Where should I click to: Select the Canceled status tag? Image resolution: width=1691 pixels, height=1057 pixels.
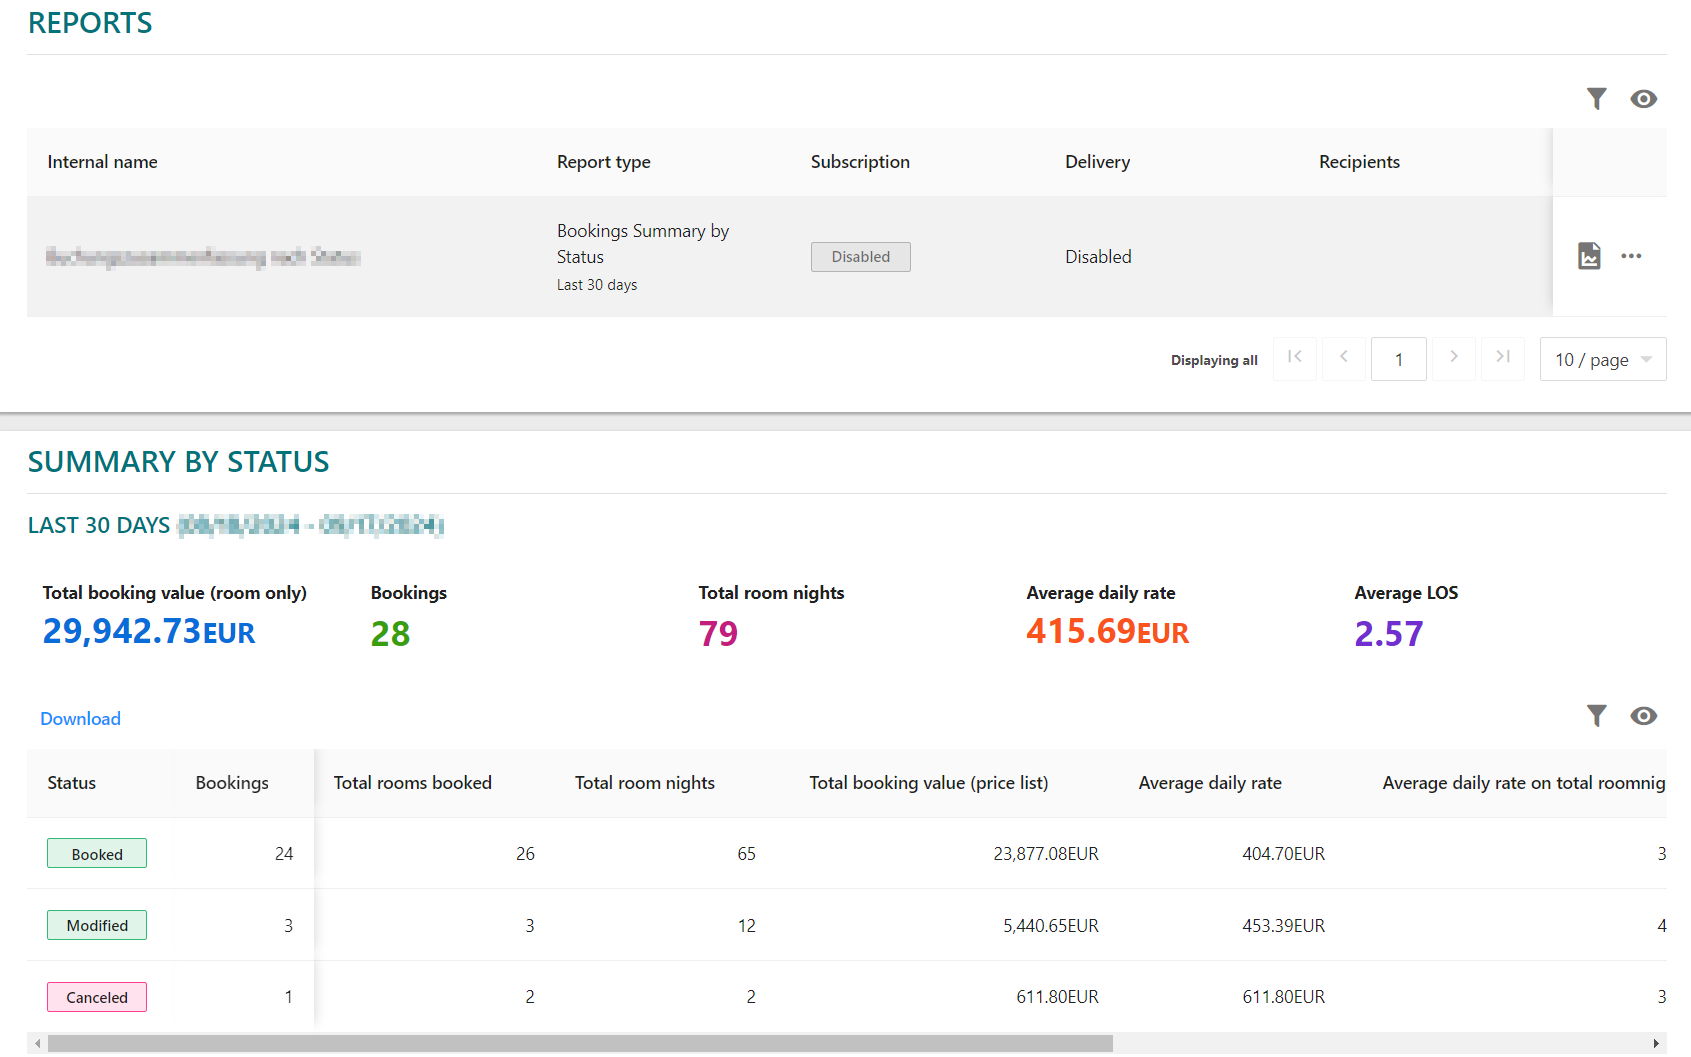[97, 998]
